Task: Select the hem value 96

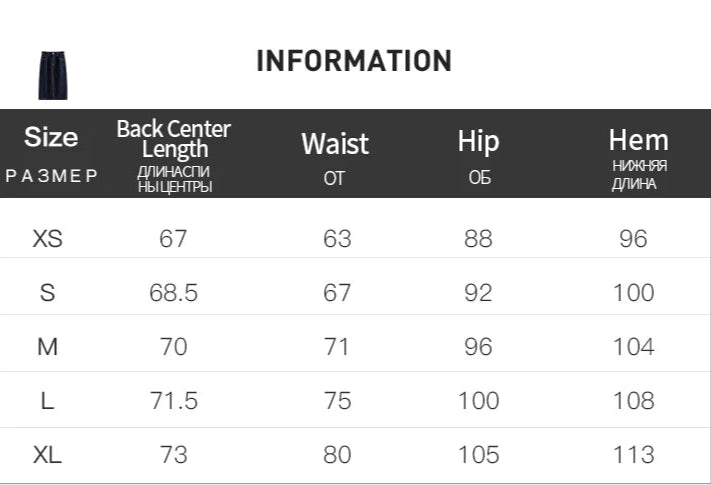Action: pyautogui.click(x=633, y=239)
